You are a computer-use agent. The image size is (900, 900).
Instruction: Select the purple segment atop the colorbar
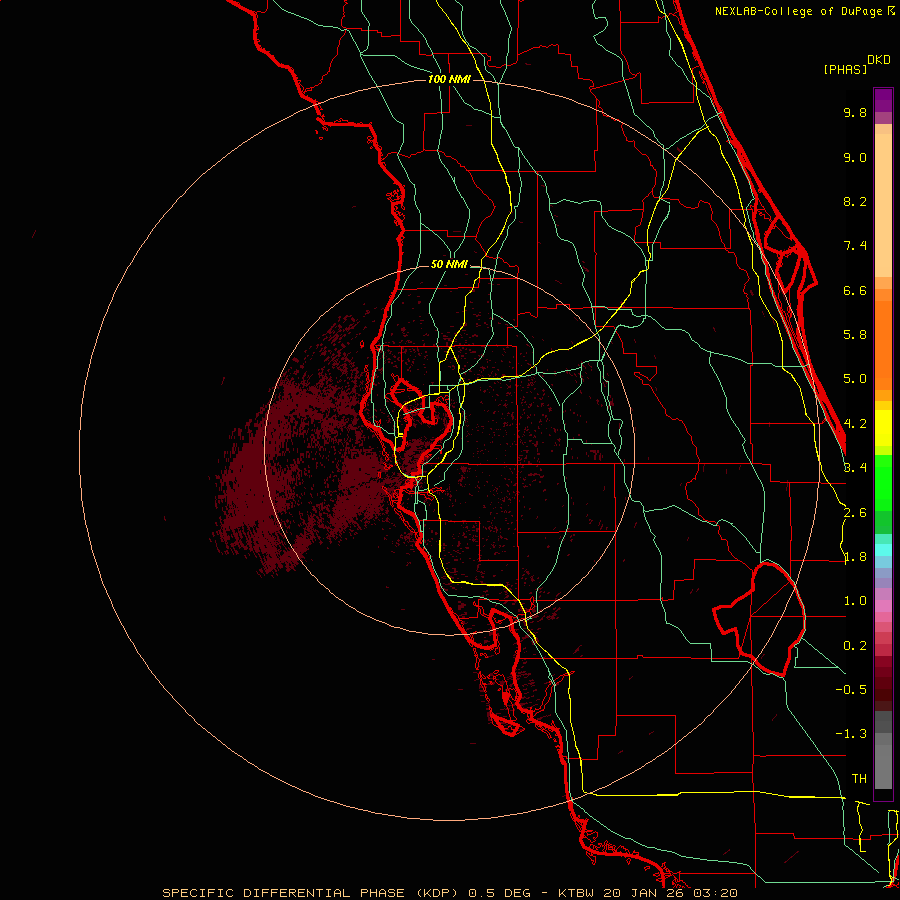883,100
